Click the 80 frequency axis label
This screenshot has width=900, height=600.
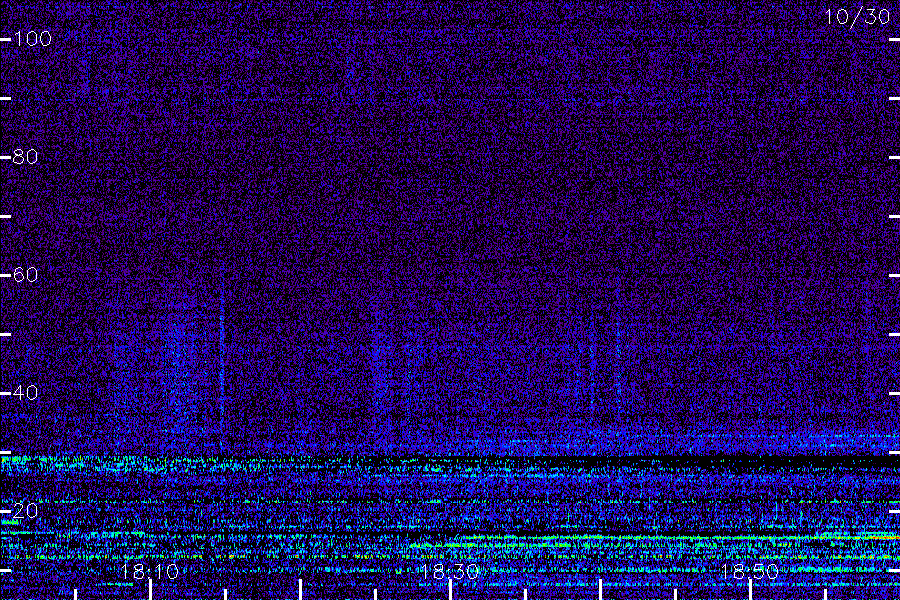25,157
